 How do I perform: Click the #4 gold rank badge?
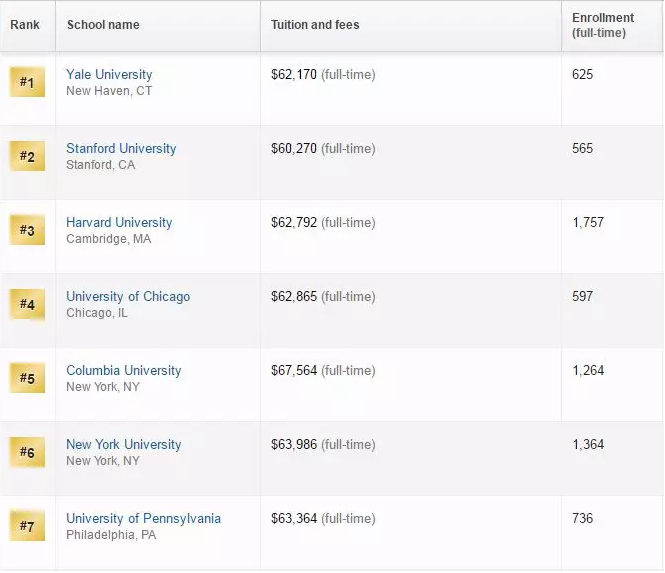(27, 304)
